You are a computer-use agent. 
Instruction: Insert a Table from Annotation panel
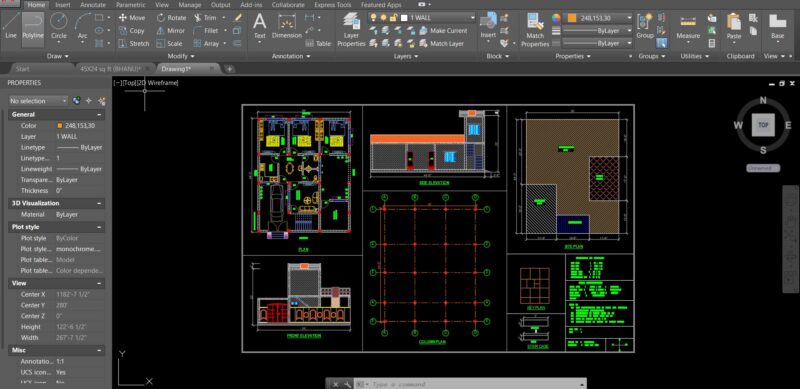point(318,44)
